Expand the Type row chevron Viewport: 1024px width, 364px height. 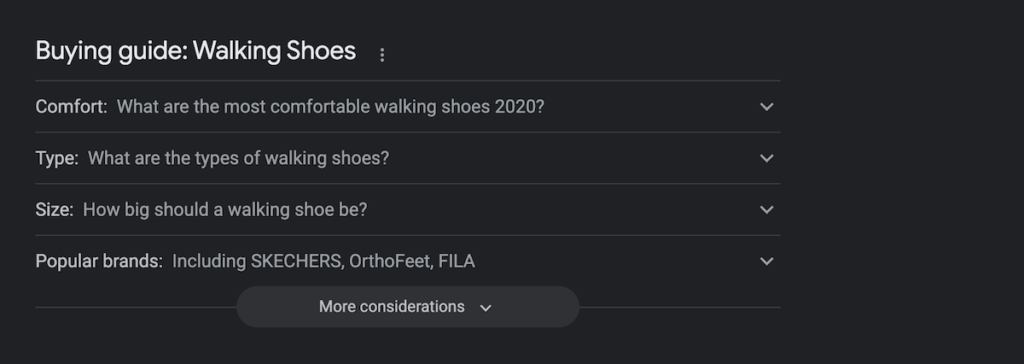[x=767, y=158]
